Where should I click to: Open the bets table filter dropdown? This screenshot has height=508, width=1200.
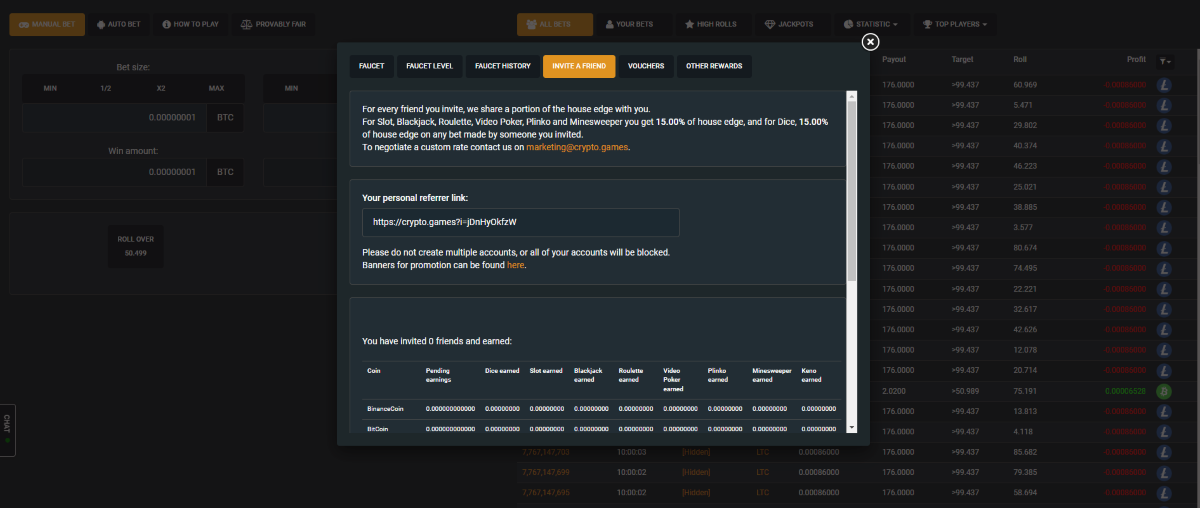pos(1165,61)
